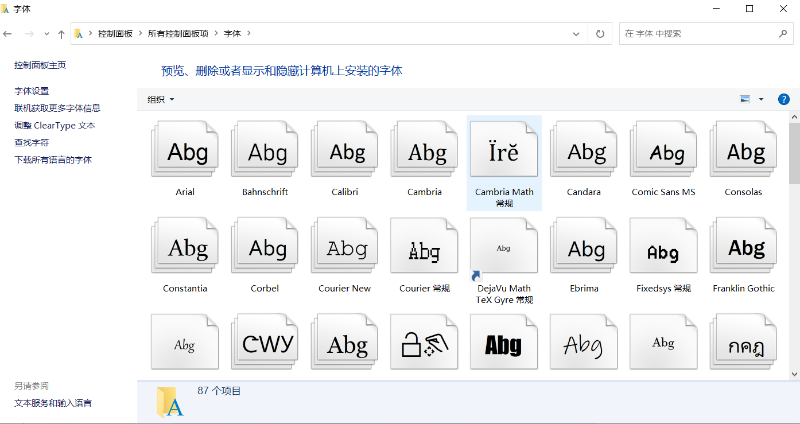This screenshot has width=800, height=424.
Task: Click the blue help question mark icon
Action: coord(783,99)
